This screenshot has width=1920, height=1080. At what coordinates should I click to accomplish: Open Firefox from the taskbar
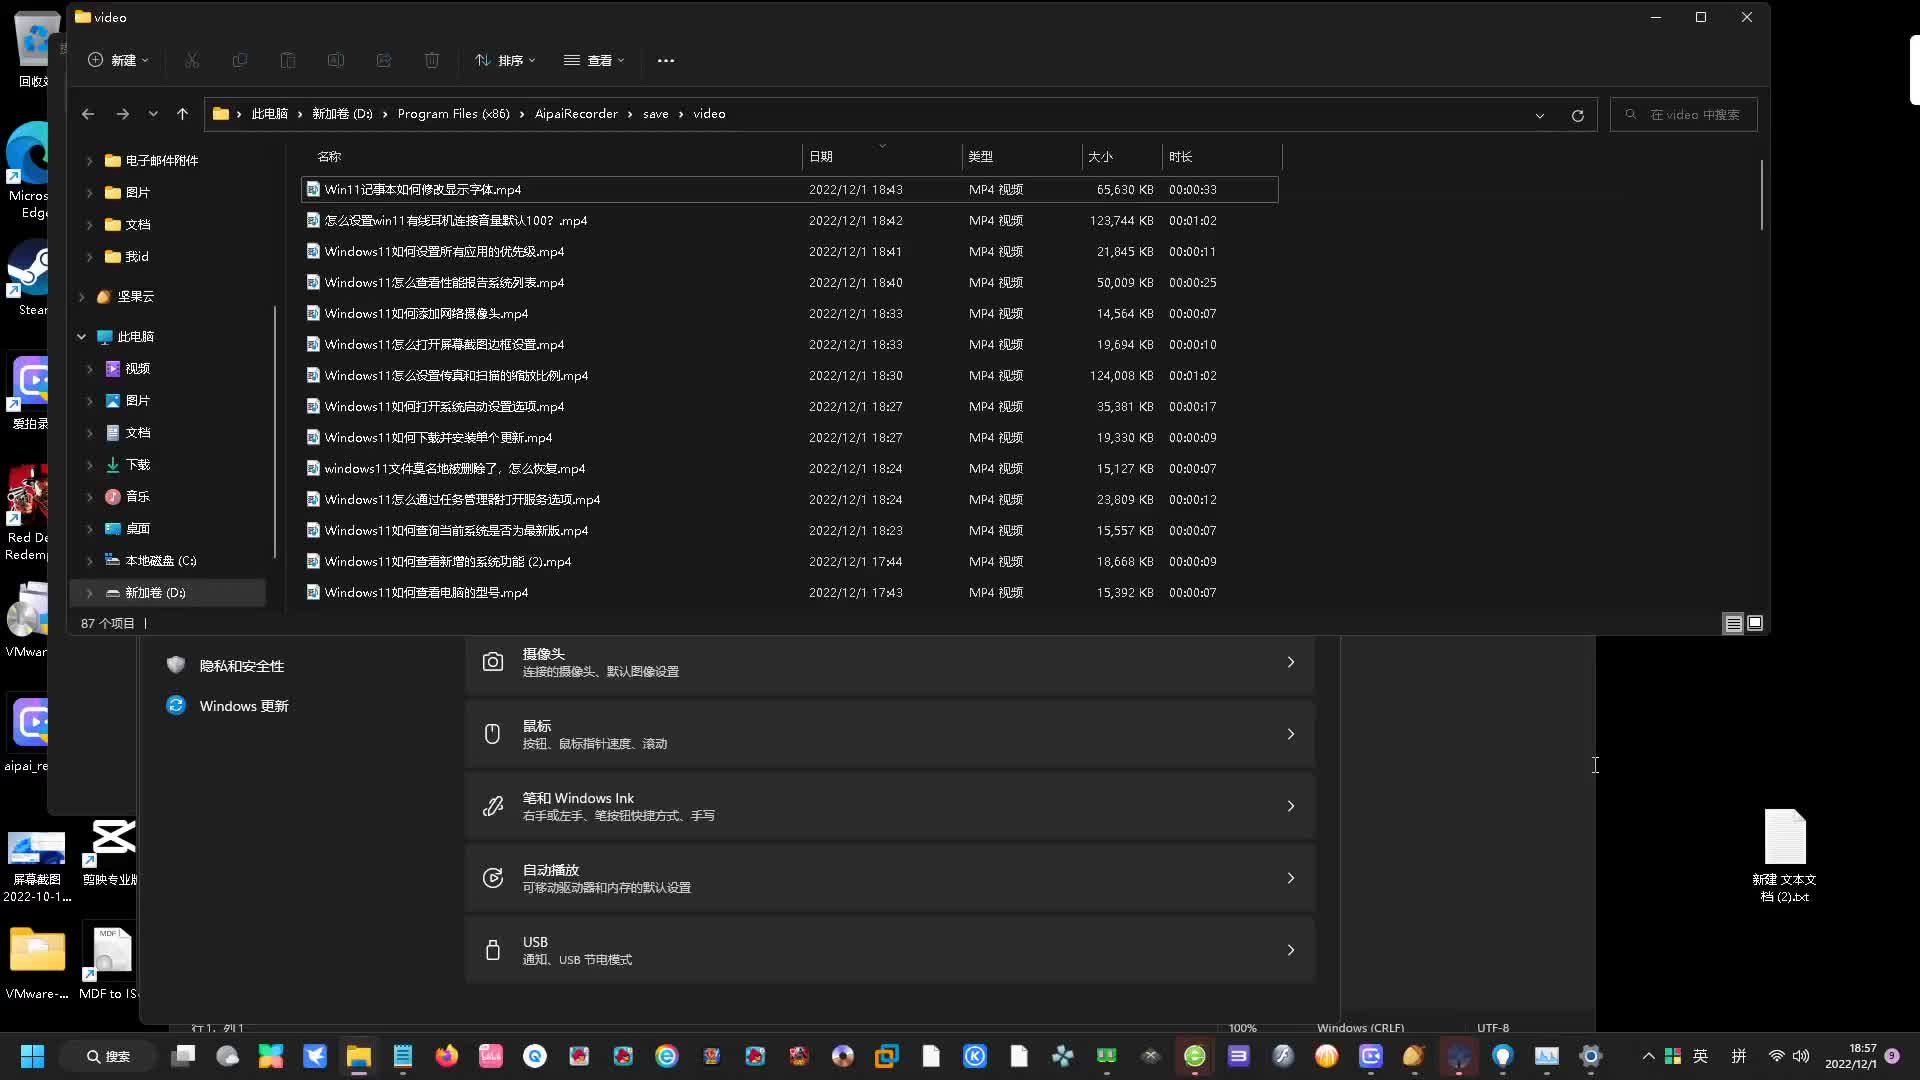pyautogui.click(x=447, y=1056)
